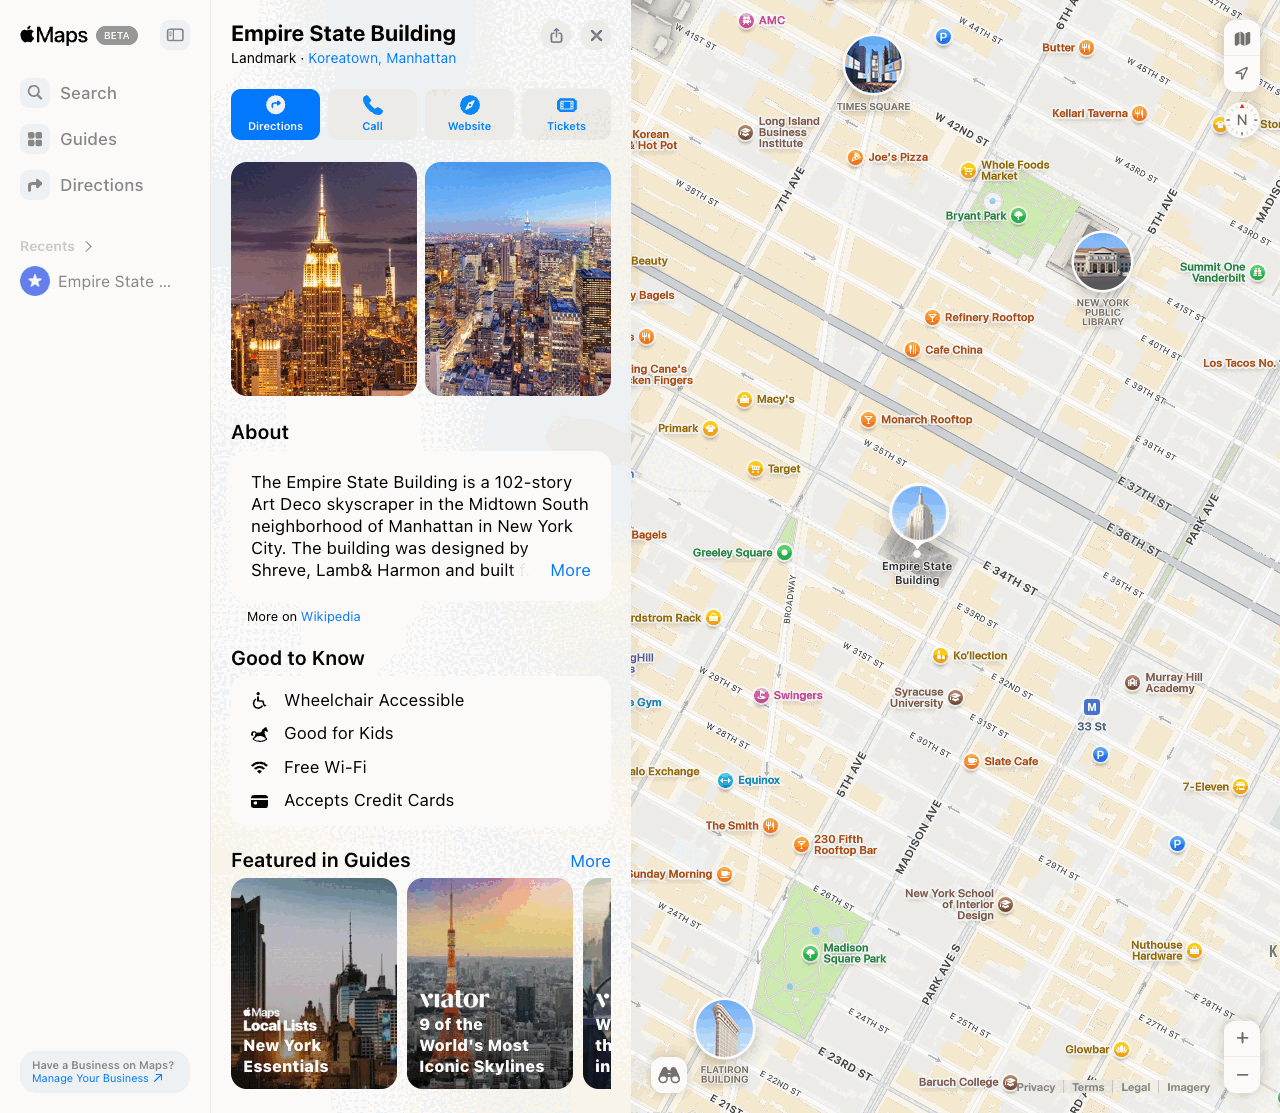Click the Slate Cafe pin
This screenshot has height=1113, width=1280.
click(x=971, y=761)
